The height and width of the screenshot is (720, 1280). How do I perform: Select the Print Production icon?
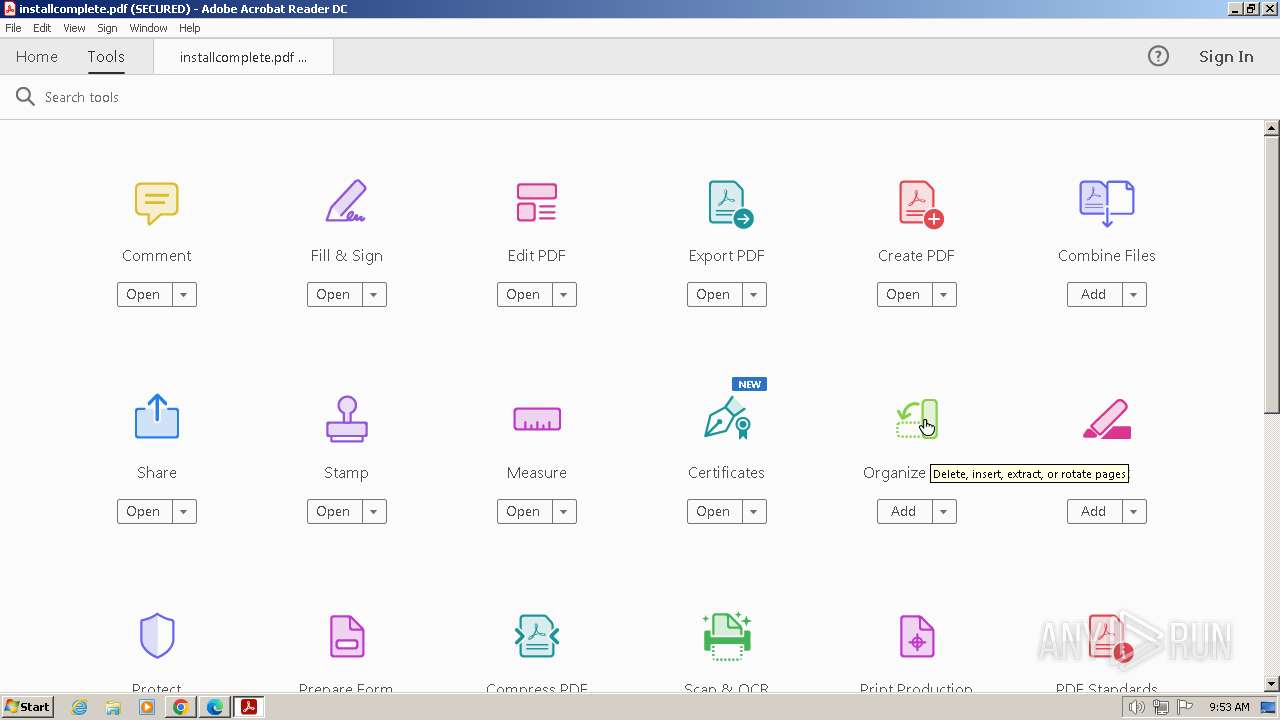pyautogui.click(x=917, y=636)
